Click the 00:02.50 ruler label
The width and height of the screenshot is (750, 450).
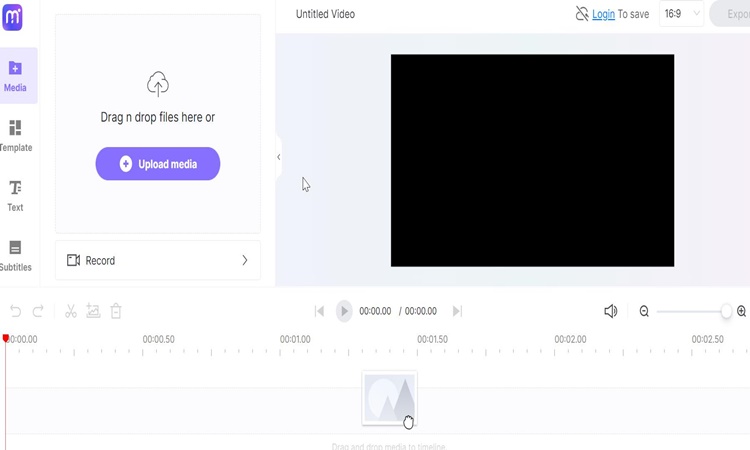point(707,339)
